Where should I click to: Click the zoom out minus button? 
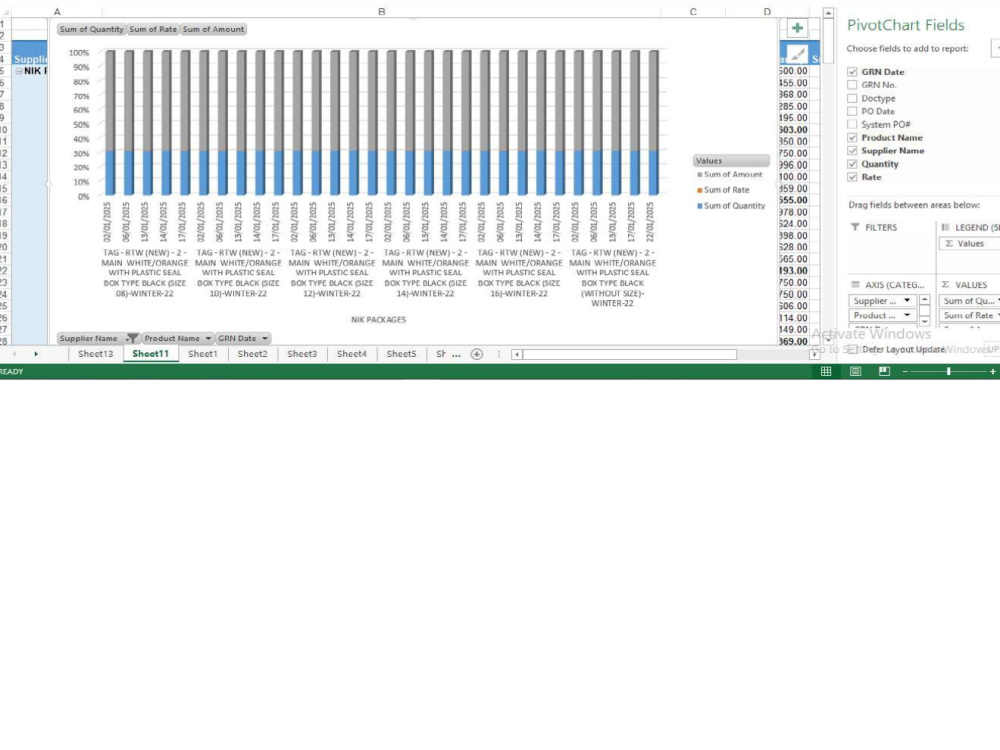pyautogui.click(x=905, y=371)
